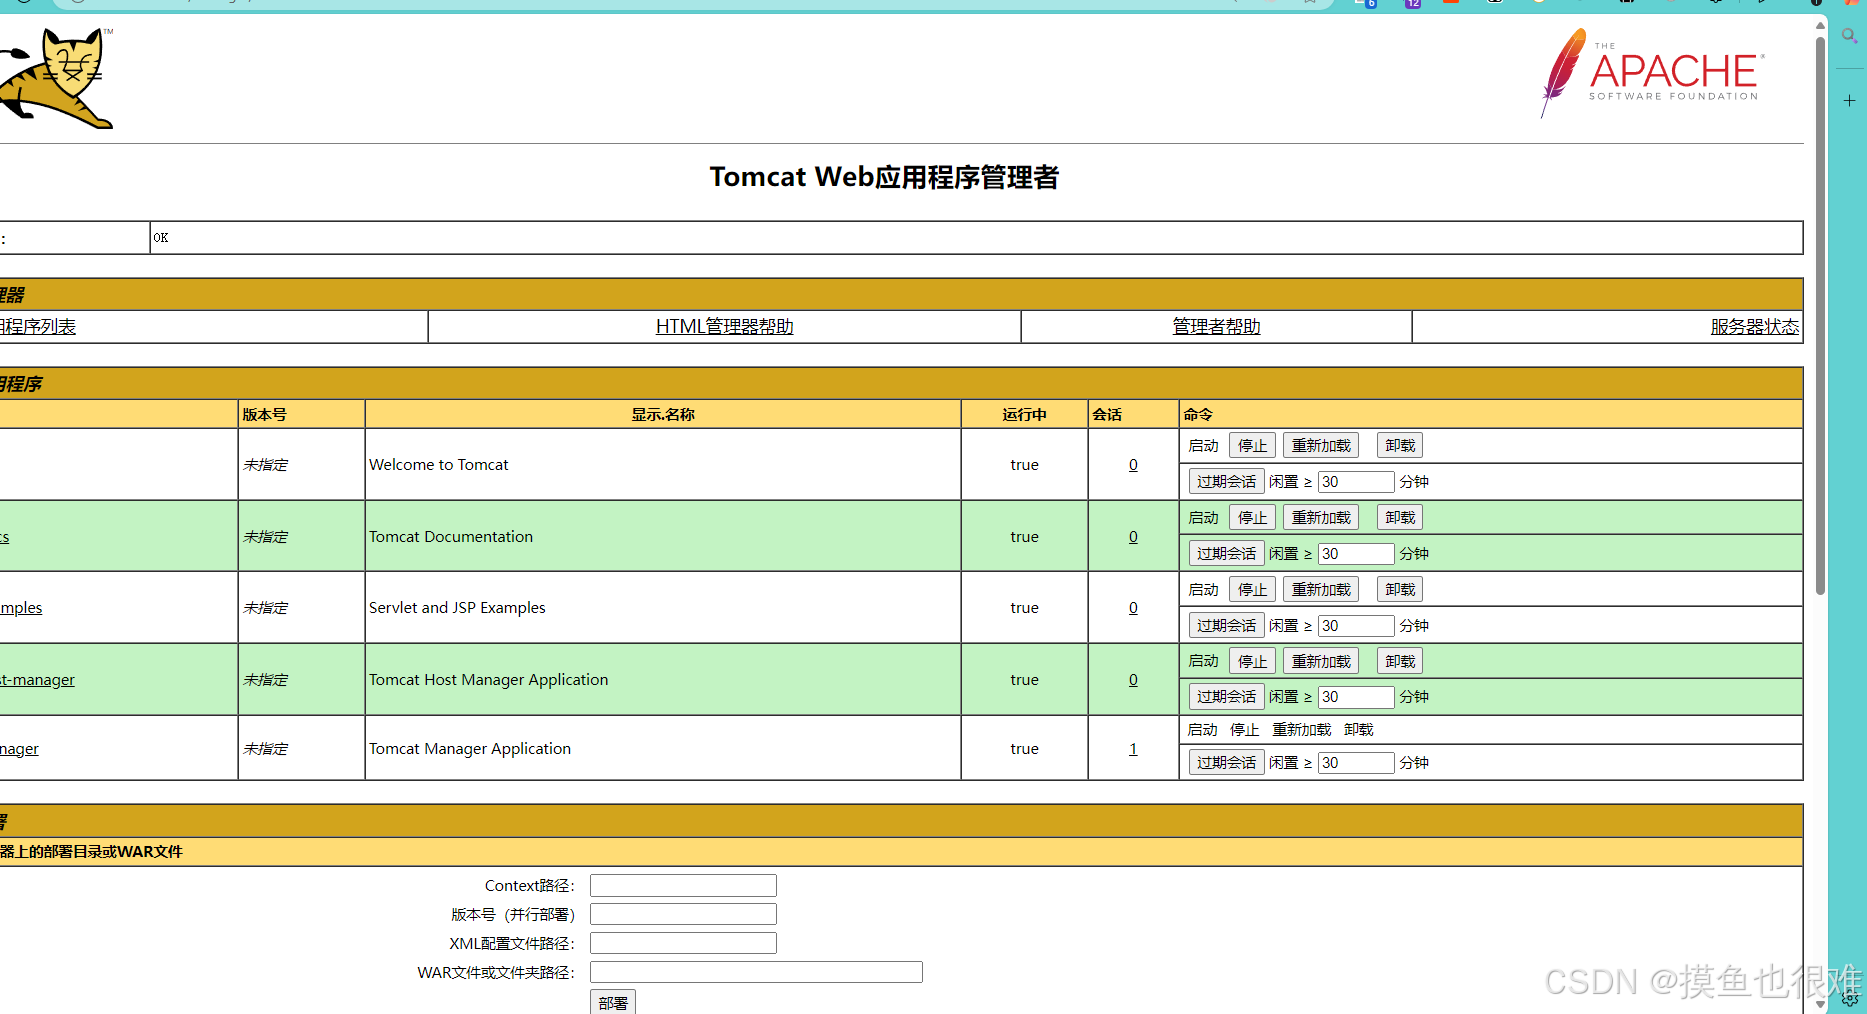Open the host-manager path link
1867x1014 pixels.
pyautogui.click(x=38, y=680)
